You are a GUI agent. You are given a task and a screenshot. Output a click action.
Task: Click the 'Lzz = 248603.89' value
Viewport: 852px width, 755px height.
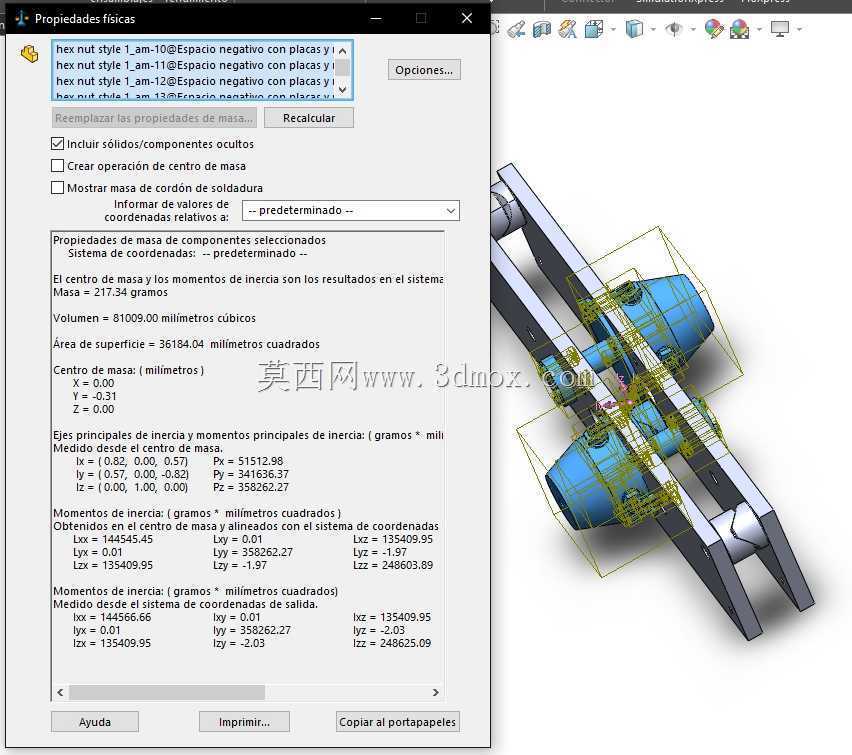393,565
